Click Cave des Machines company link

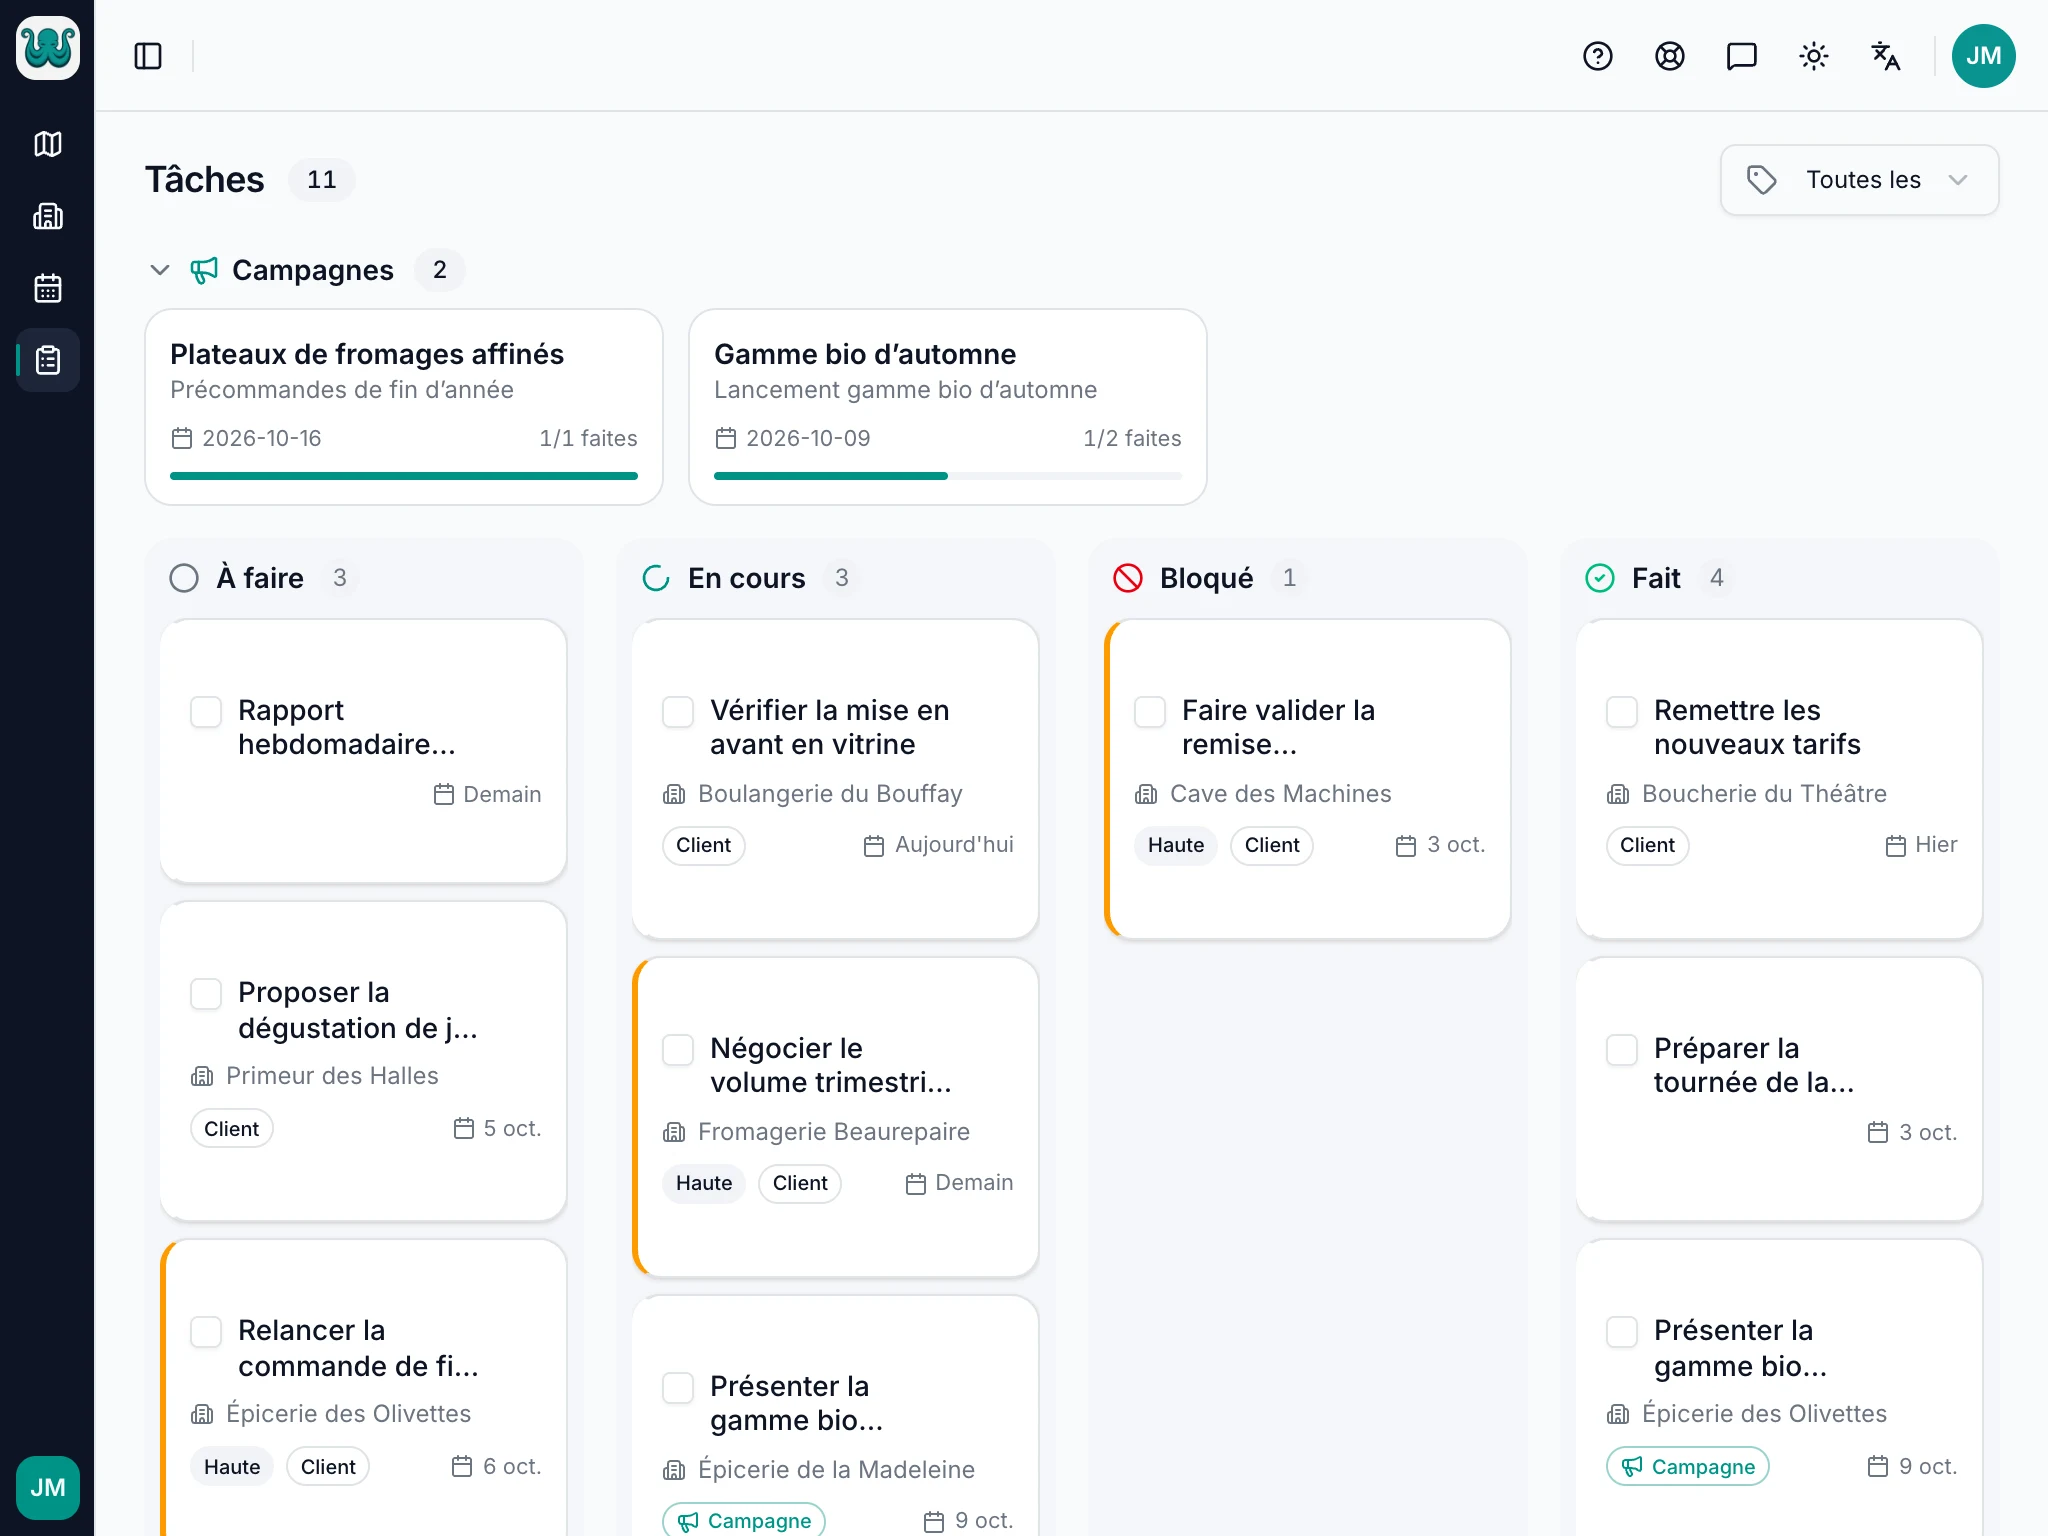coord(1280,794)
